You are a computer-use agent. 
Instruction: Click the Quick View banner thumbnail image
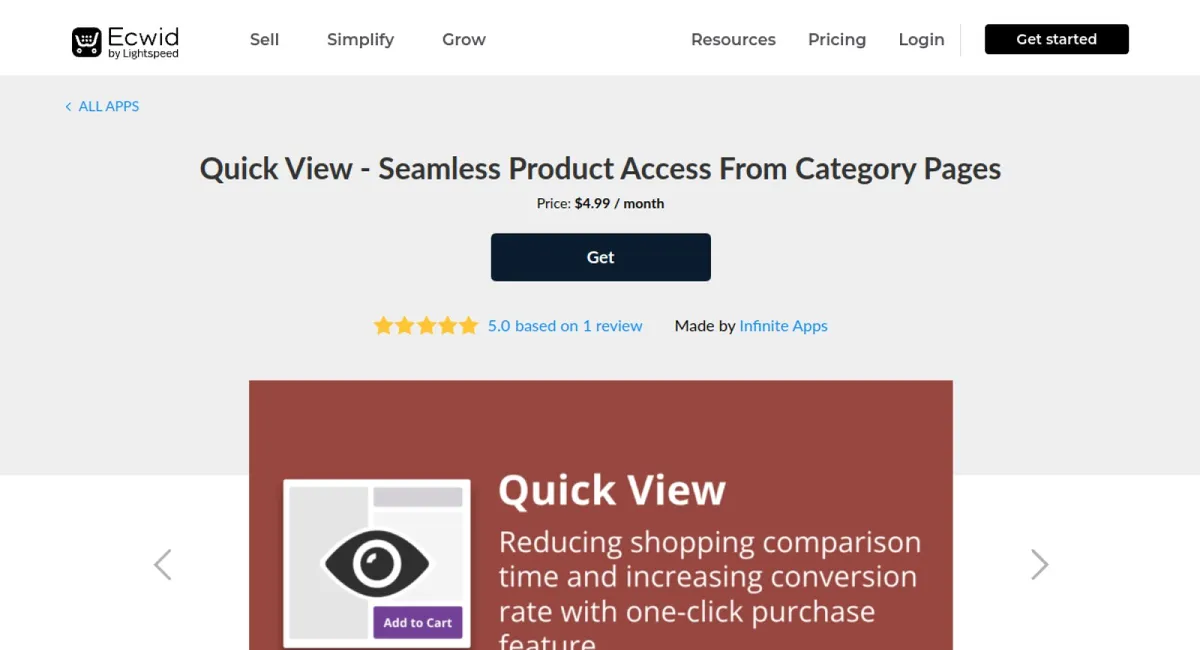tap(377, 555)
